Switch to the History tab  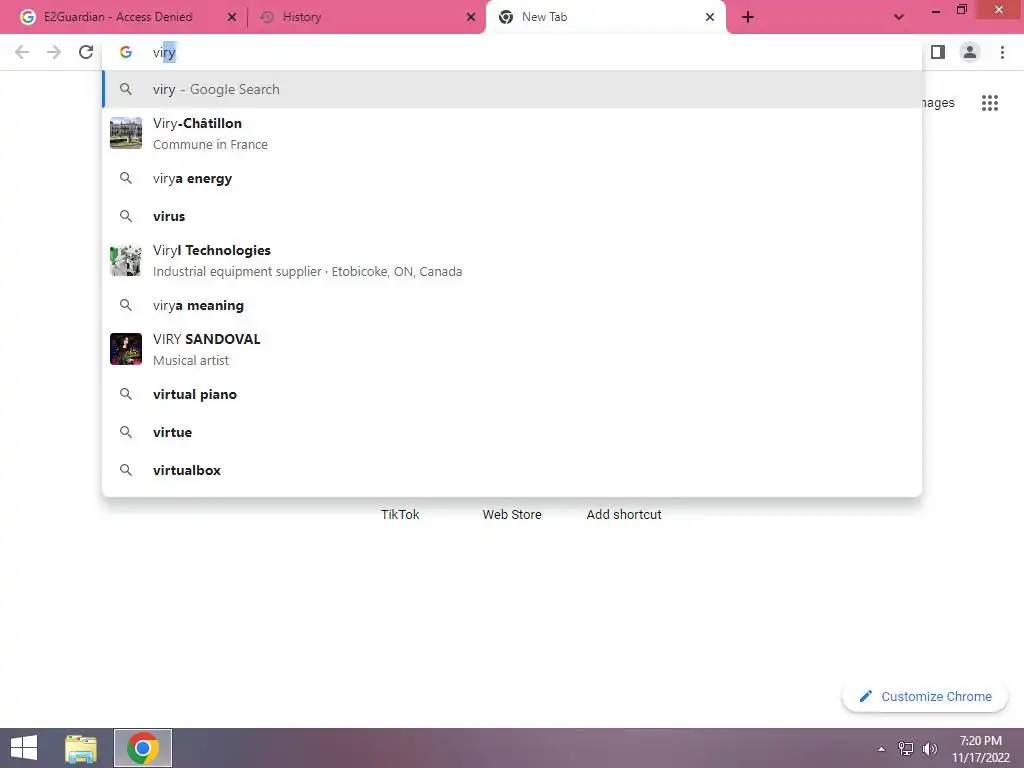pyautogui.click(x=302, y=17)
